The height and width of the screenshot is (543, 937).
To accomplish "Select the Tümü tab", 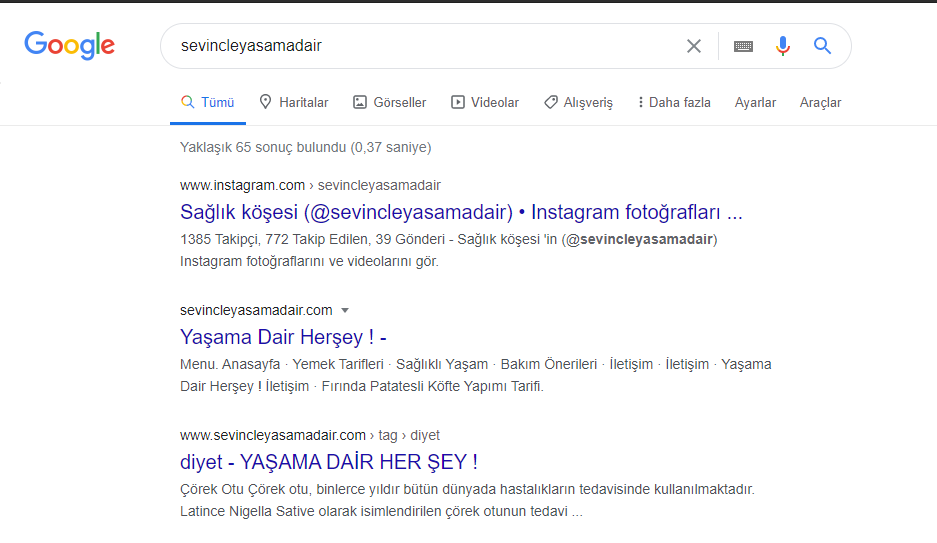I will pos(207,102).
